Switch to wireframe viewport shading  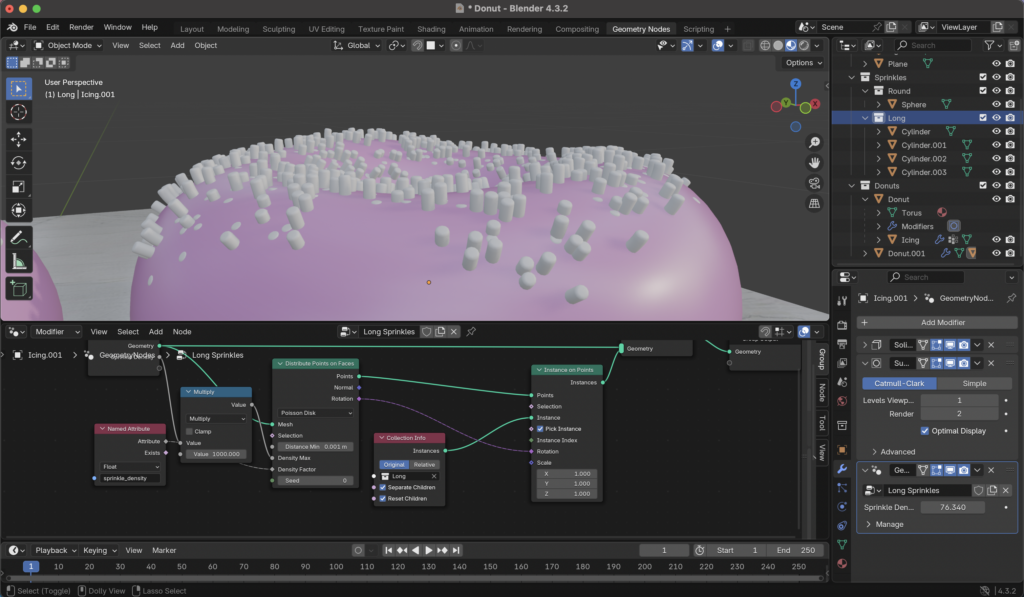[x=765, y=45]
